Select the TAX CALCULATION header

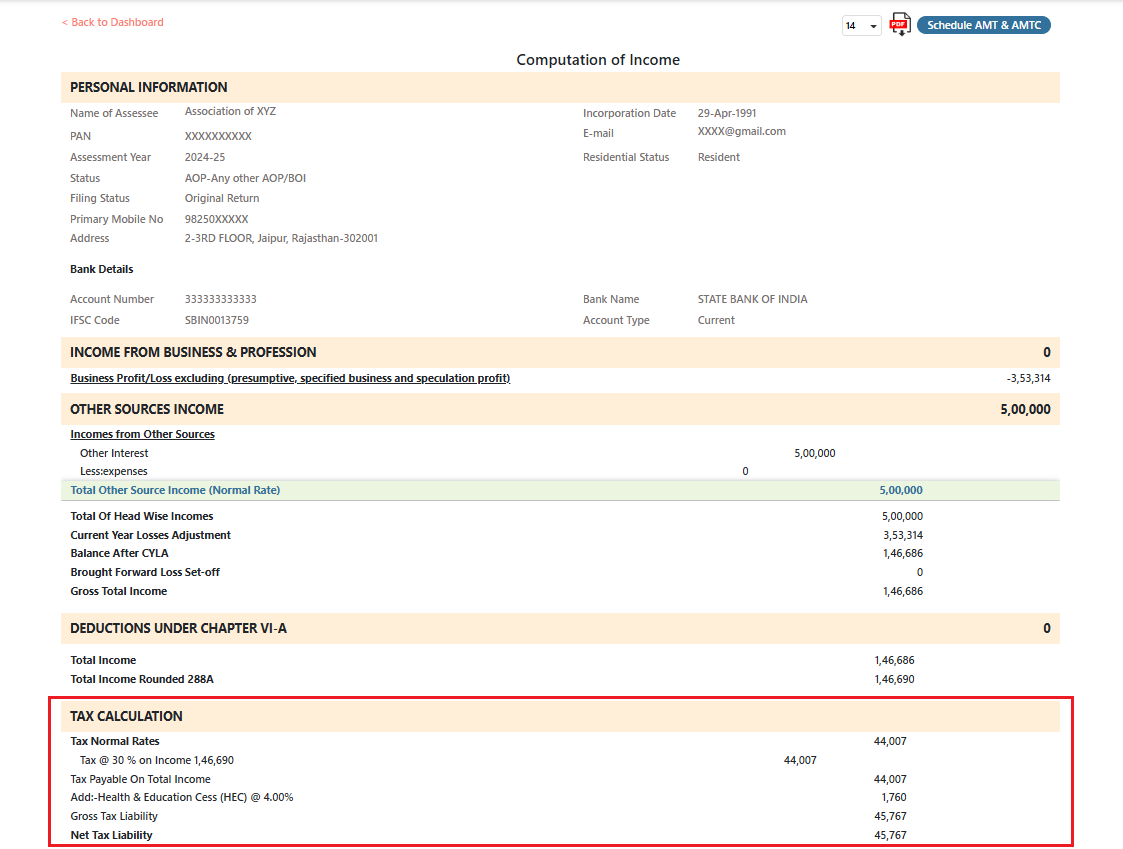(560, 716)
